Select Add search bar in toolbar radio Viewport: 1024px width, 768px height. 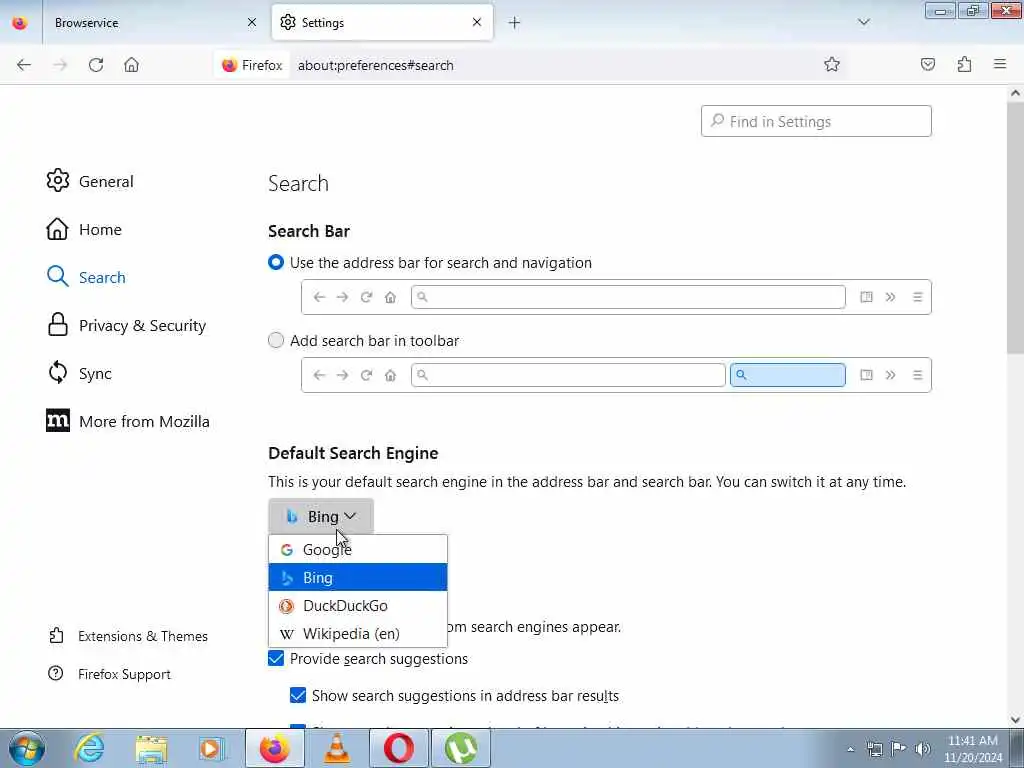[x=276, y=340]
